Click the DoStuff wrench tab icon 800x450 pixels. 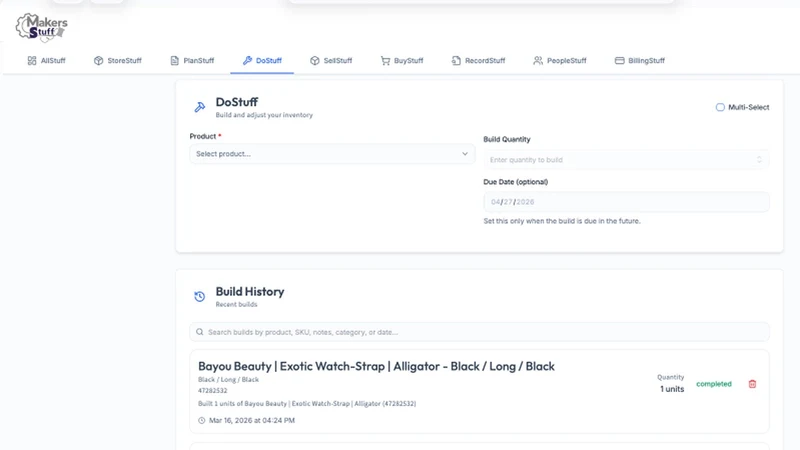pos(247,61)
